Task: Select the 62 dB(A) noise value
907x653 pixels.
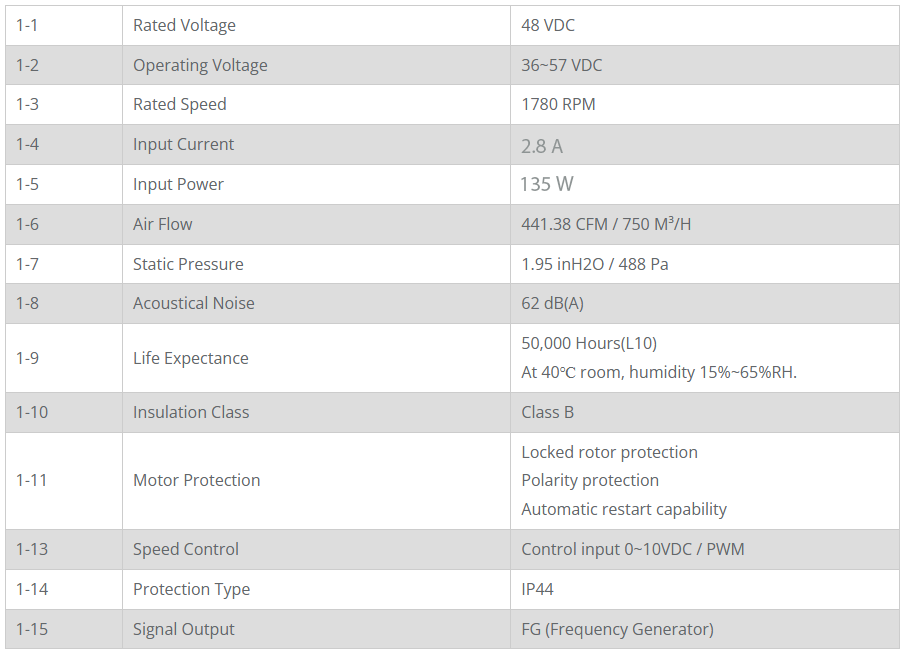Action: coord(552,303)
